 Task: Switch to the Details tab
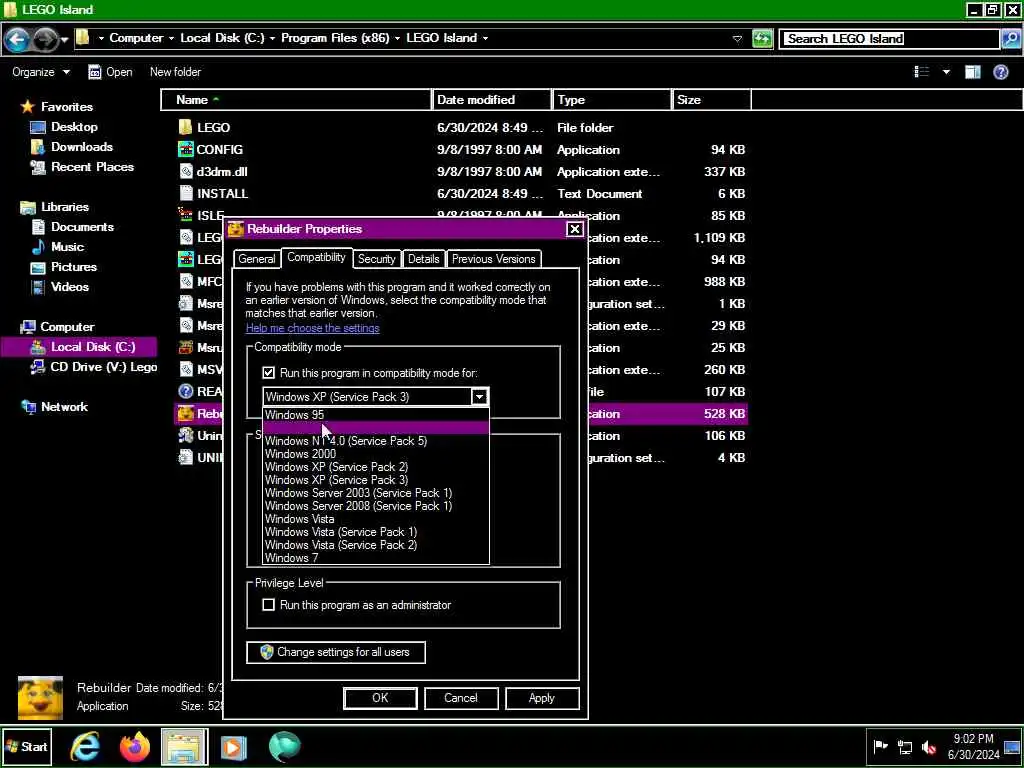coord(424,259)
